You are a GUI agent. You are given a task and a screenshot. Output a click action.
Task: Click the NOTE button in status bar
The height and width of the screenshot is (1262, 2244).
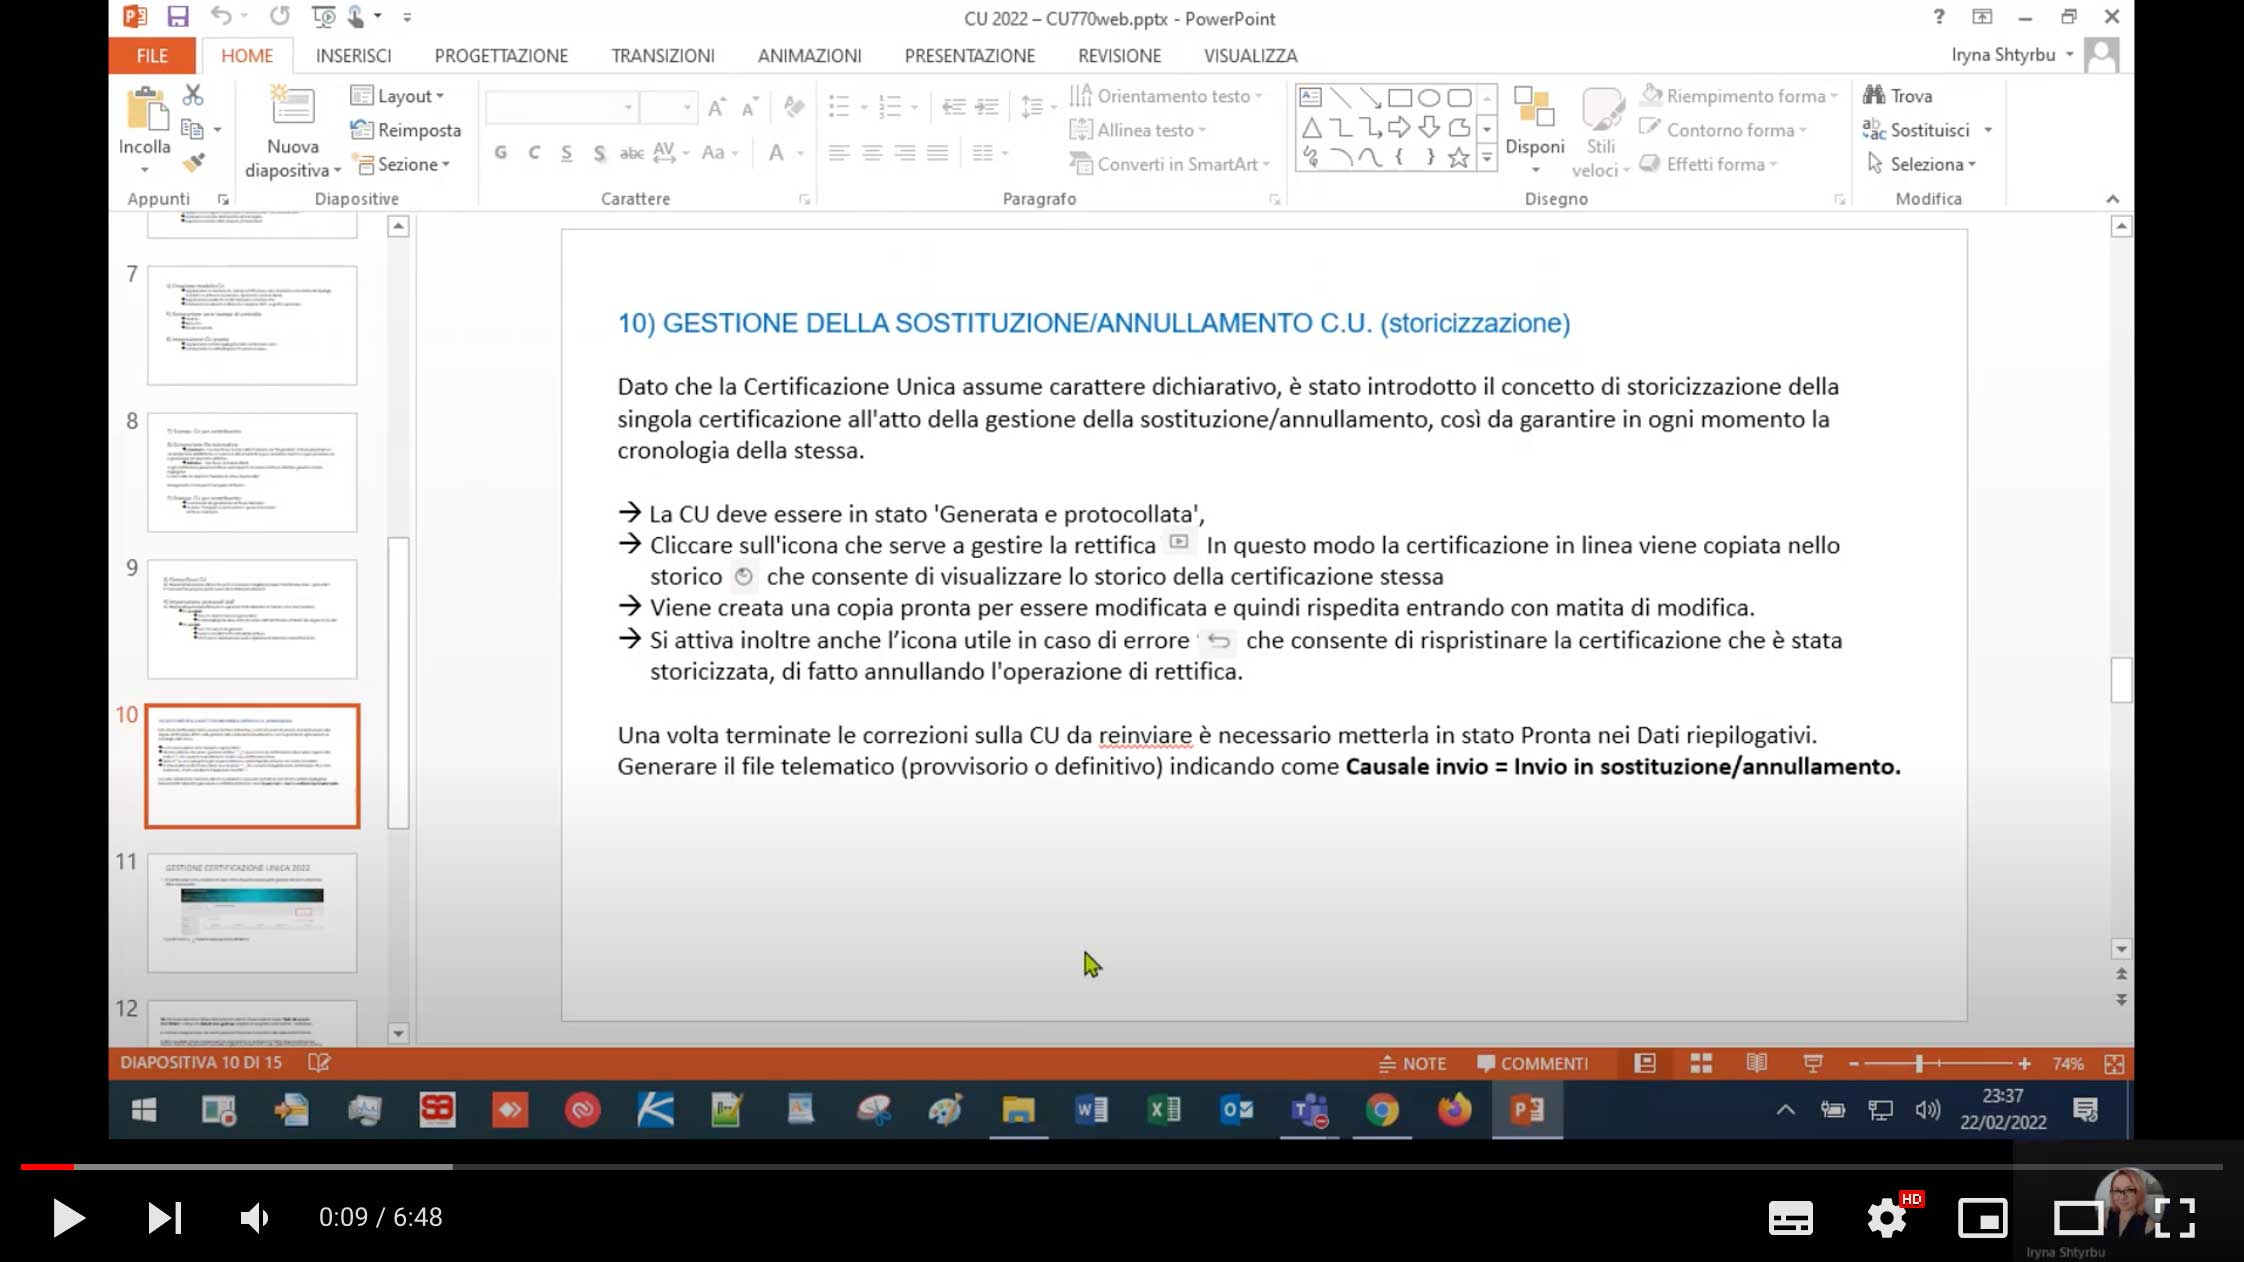1412,1064
